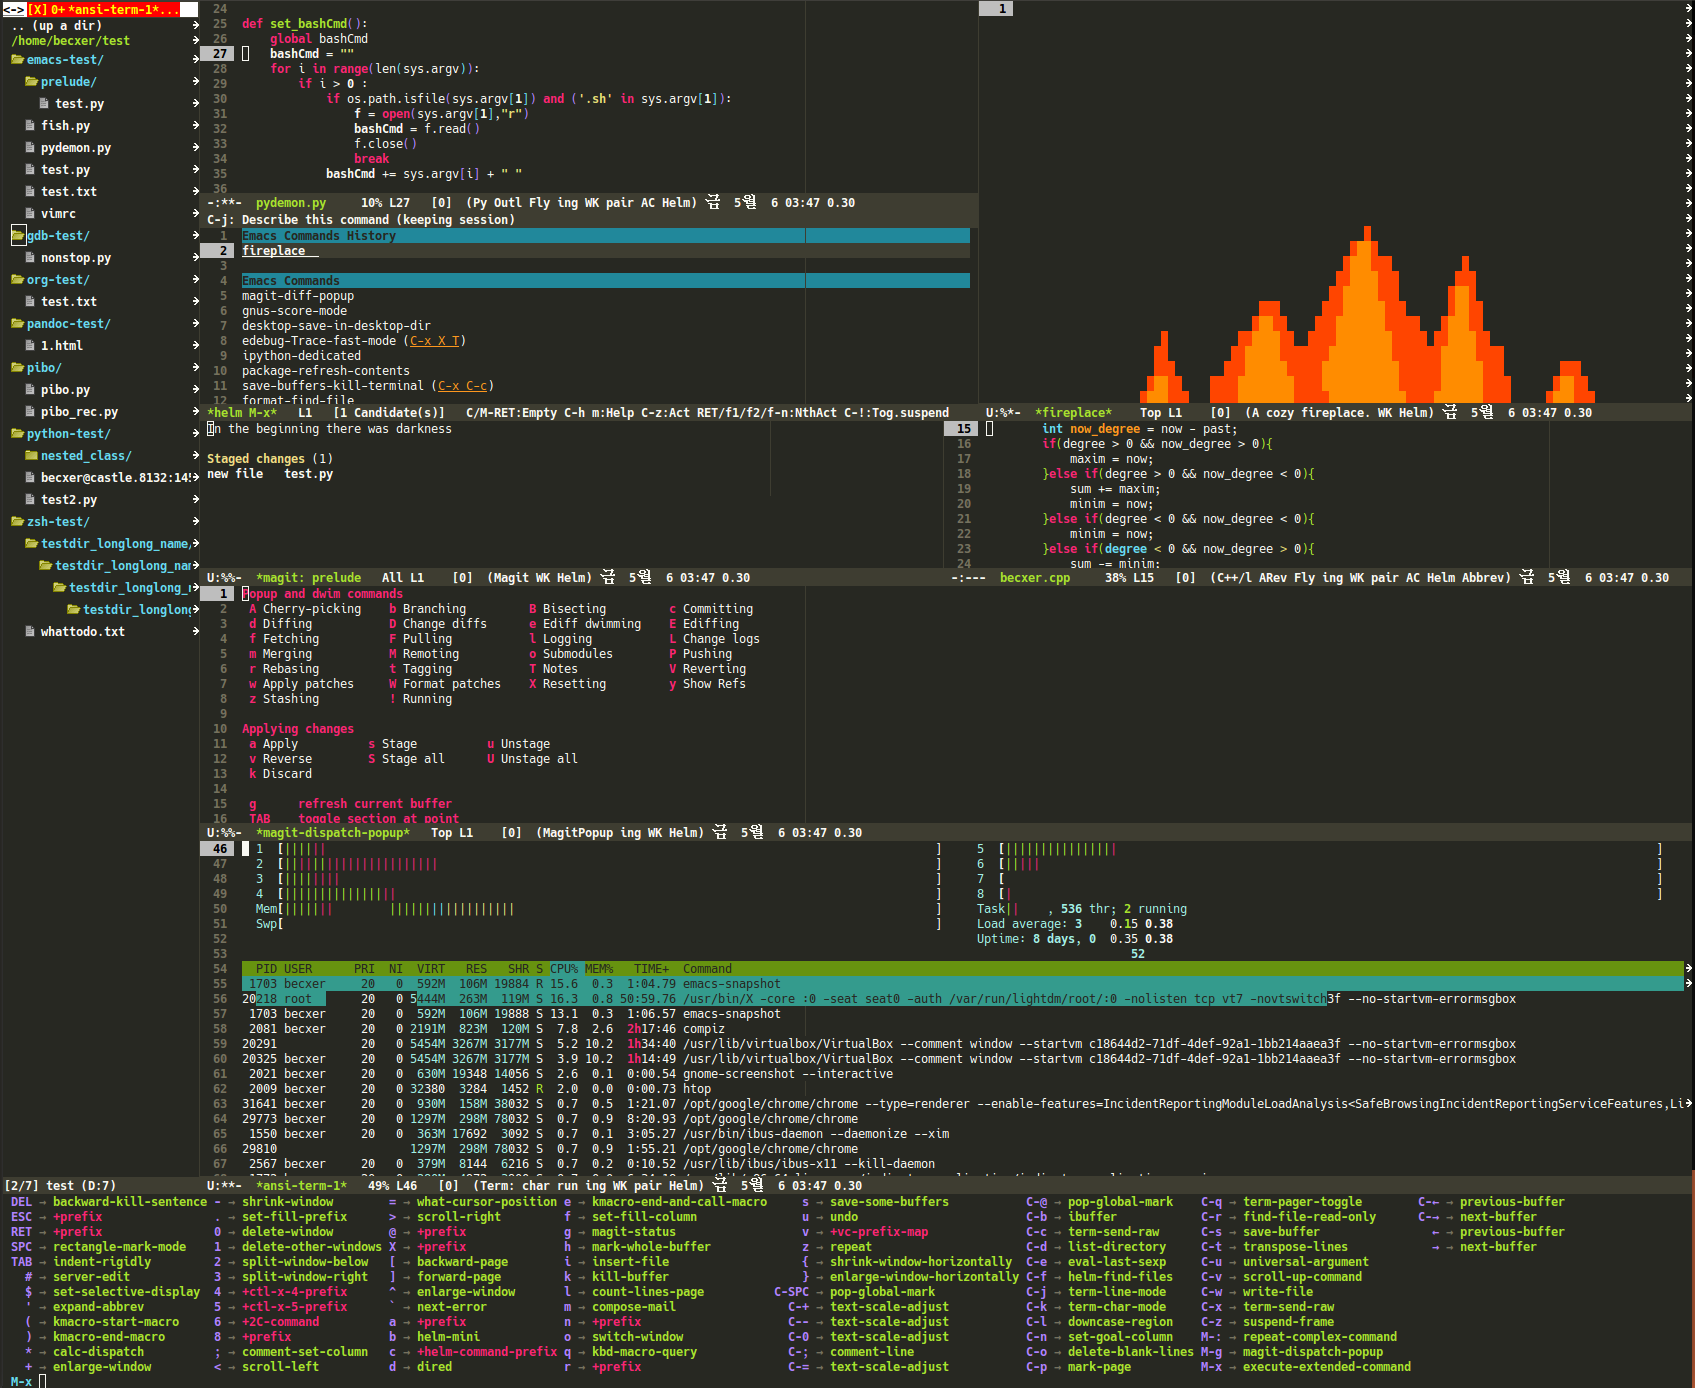The height and width of the screenshot is (1388, 1695).
Task: Click *magit-dispatch-popup* mode line name
Action: point(333,833)
